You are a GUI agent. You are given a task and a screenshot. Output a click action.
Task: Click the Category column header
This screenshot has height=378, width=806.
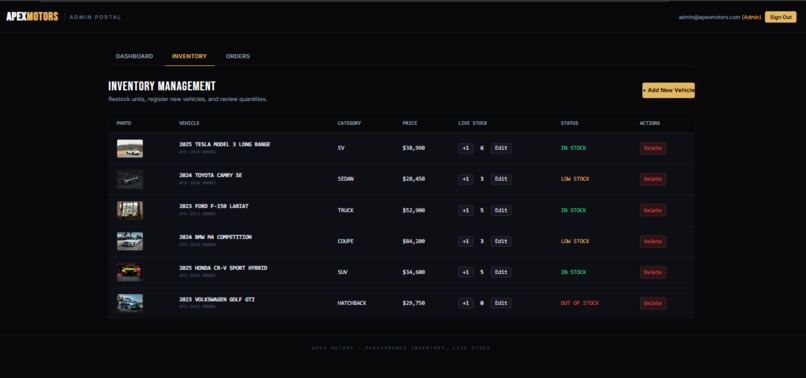(x=349, y=123)
